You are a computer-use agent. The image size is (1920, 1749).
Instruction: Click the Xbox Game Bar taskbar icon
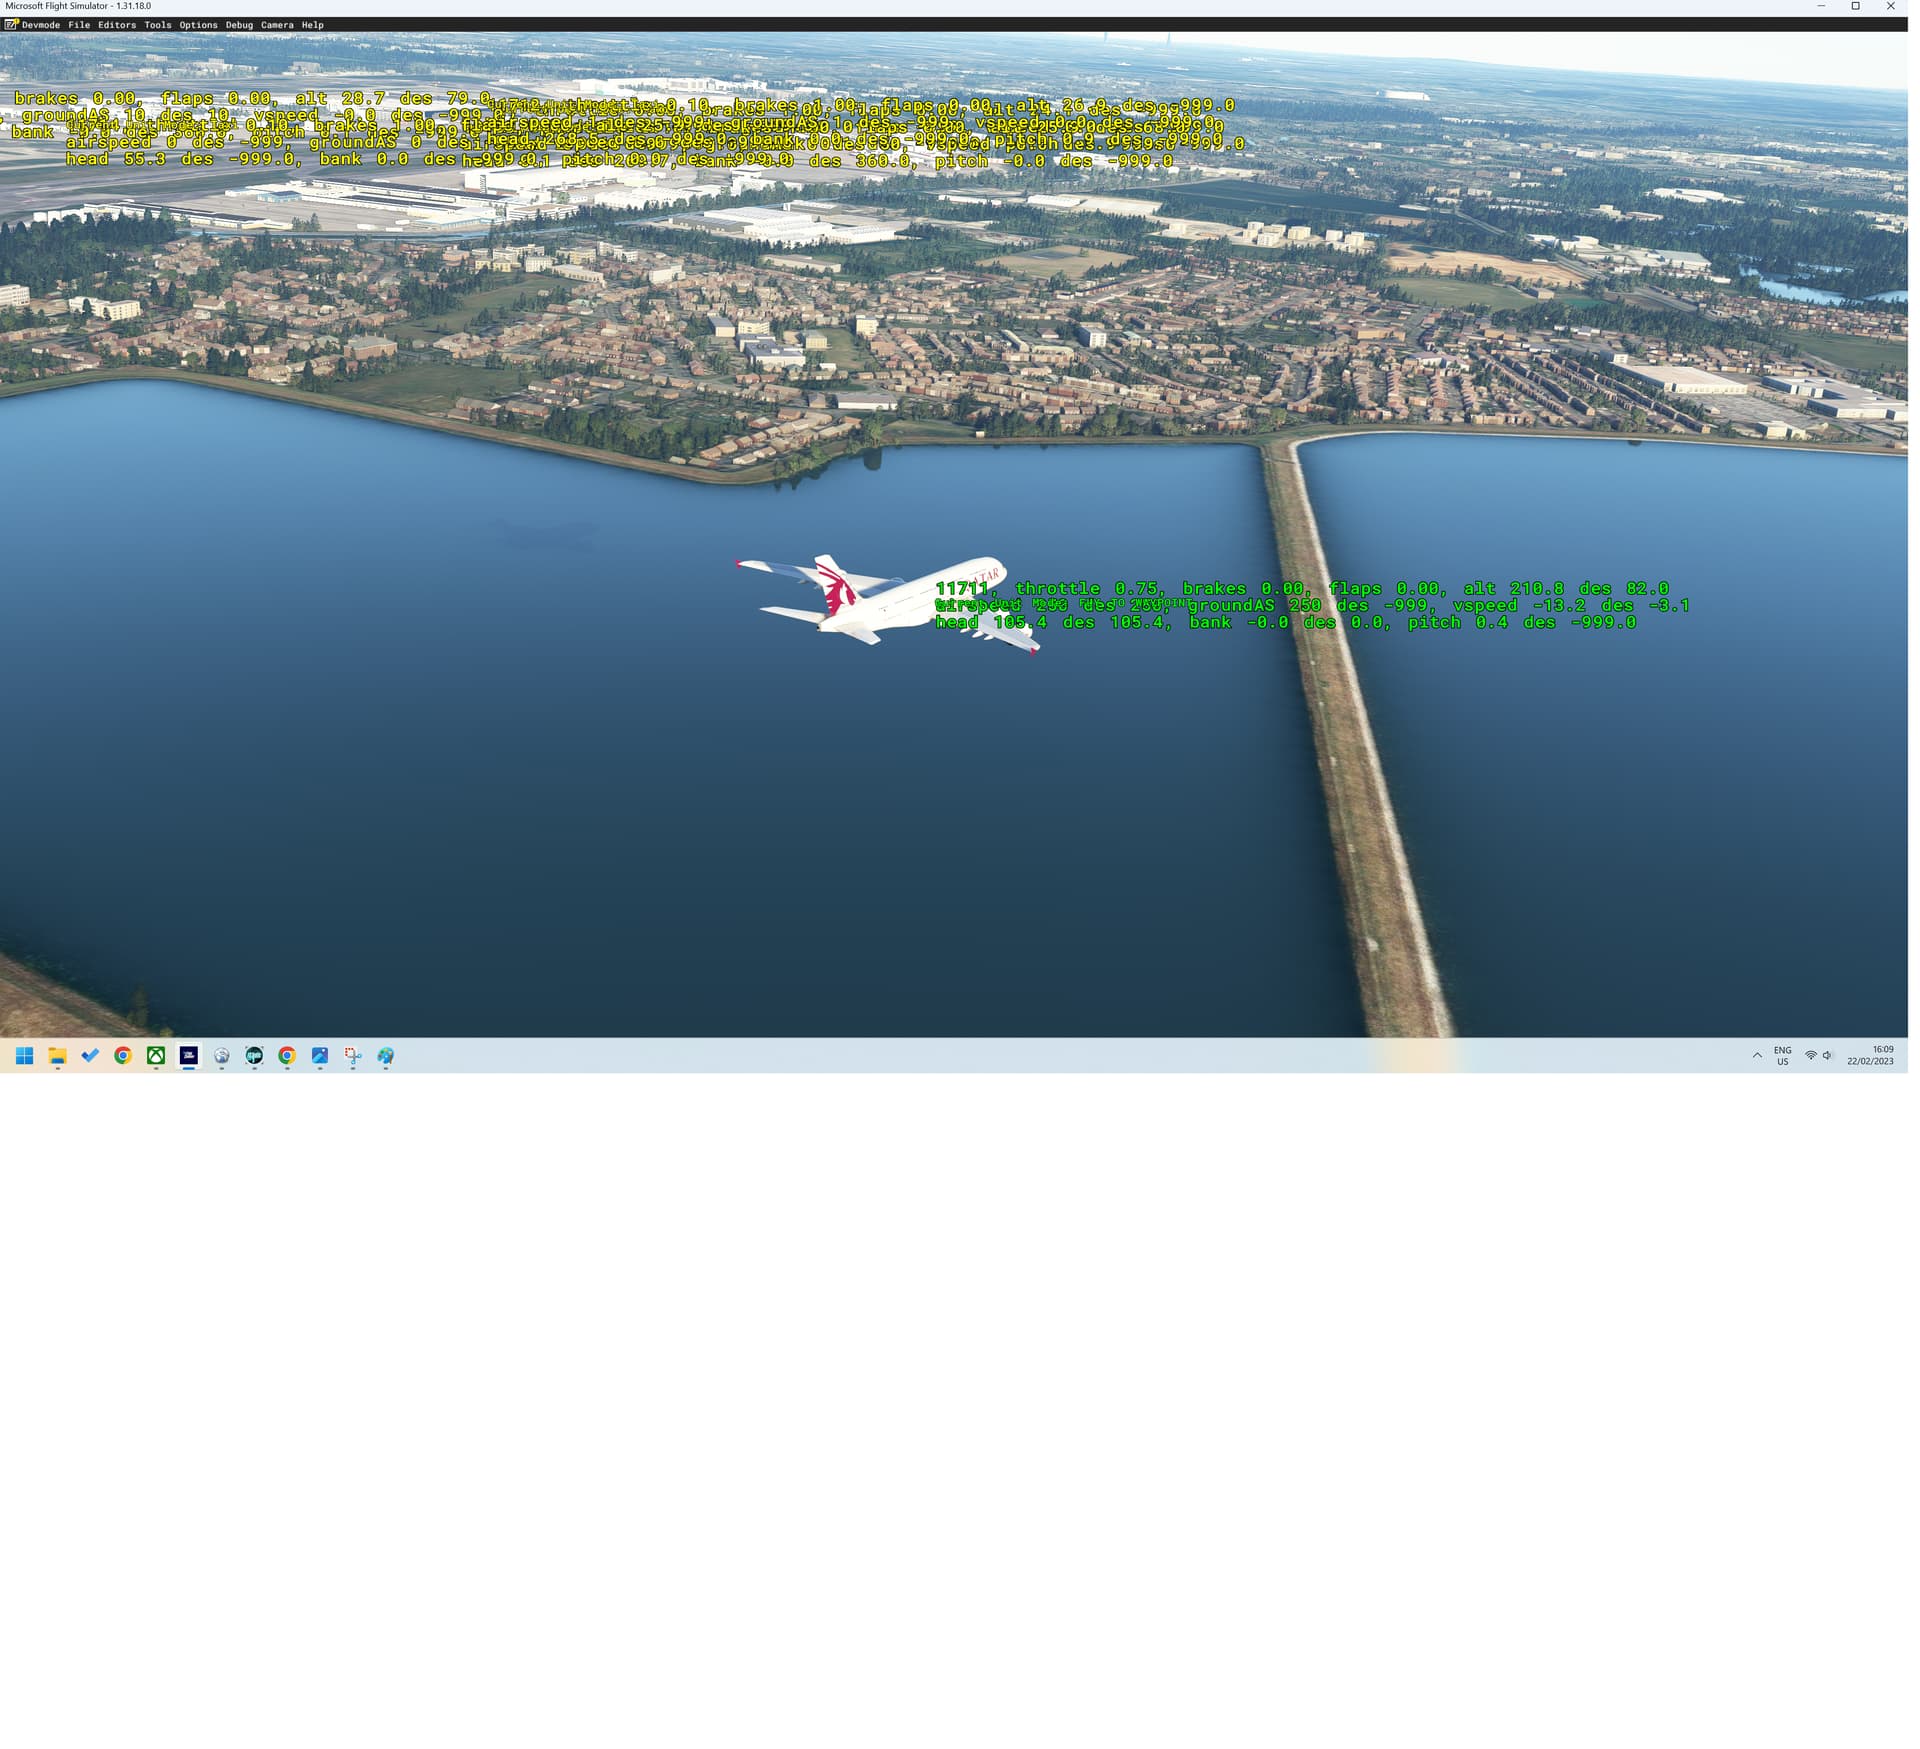(157, 1055)
